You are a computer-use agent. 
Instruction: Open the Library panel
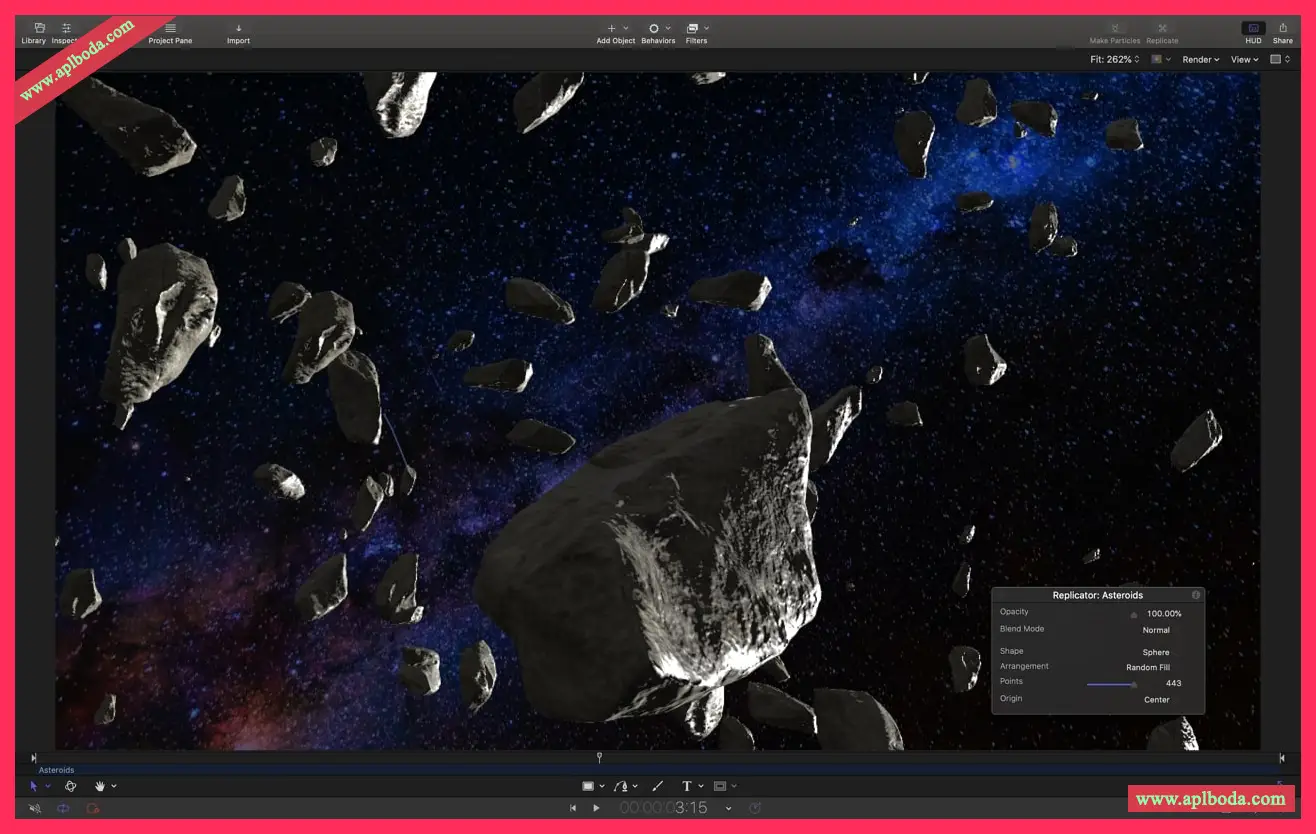point(34,33)
